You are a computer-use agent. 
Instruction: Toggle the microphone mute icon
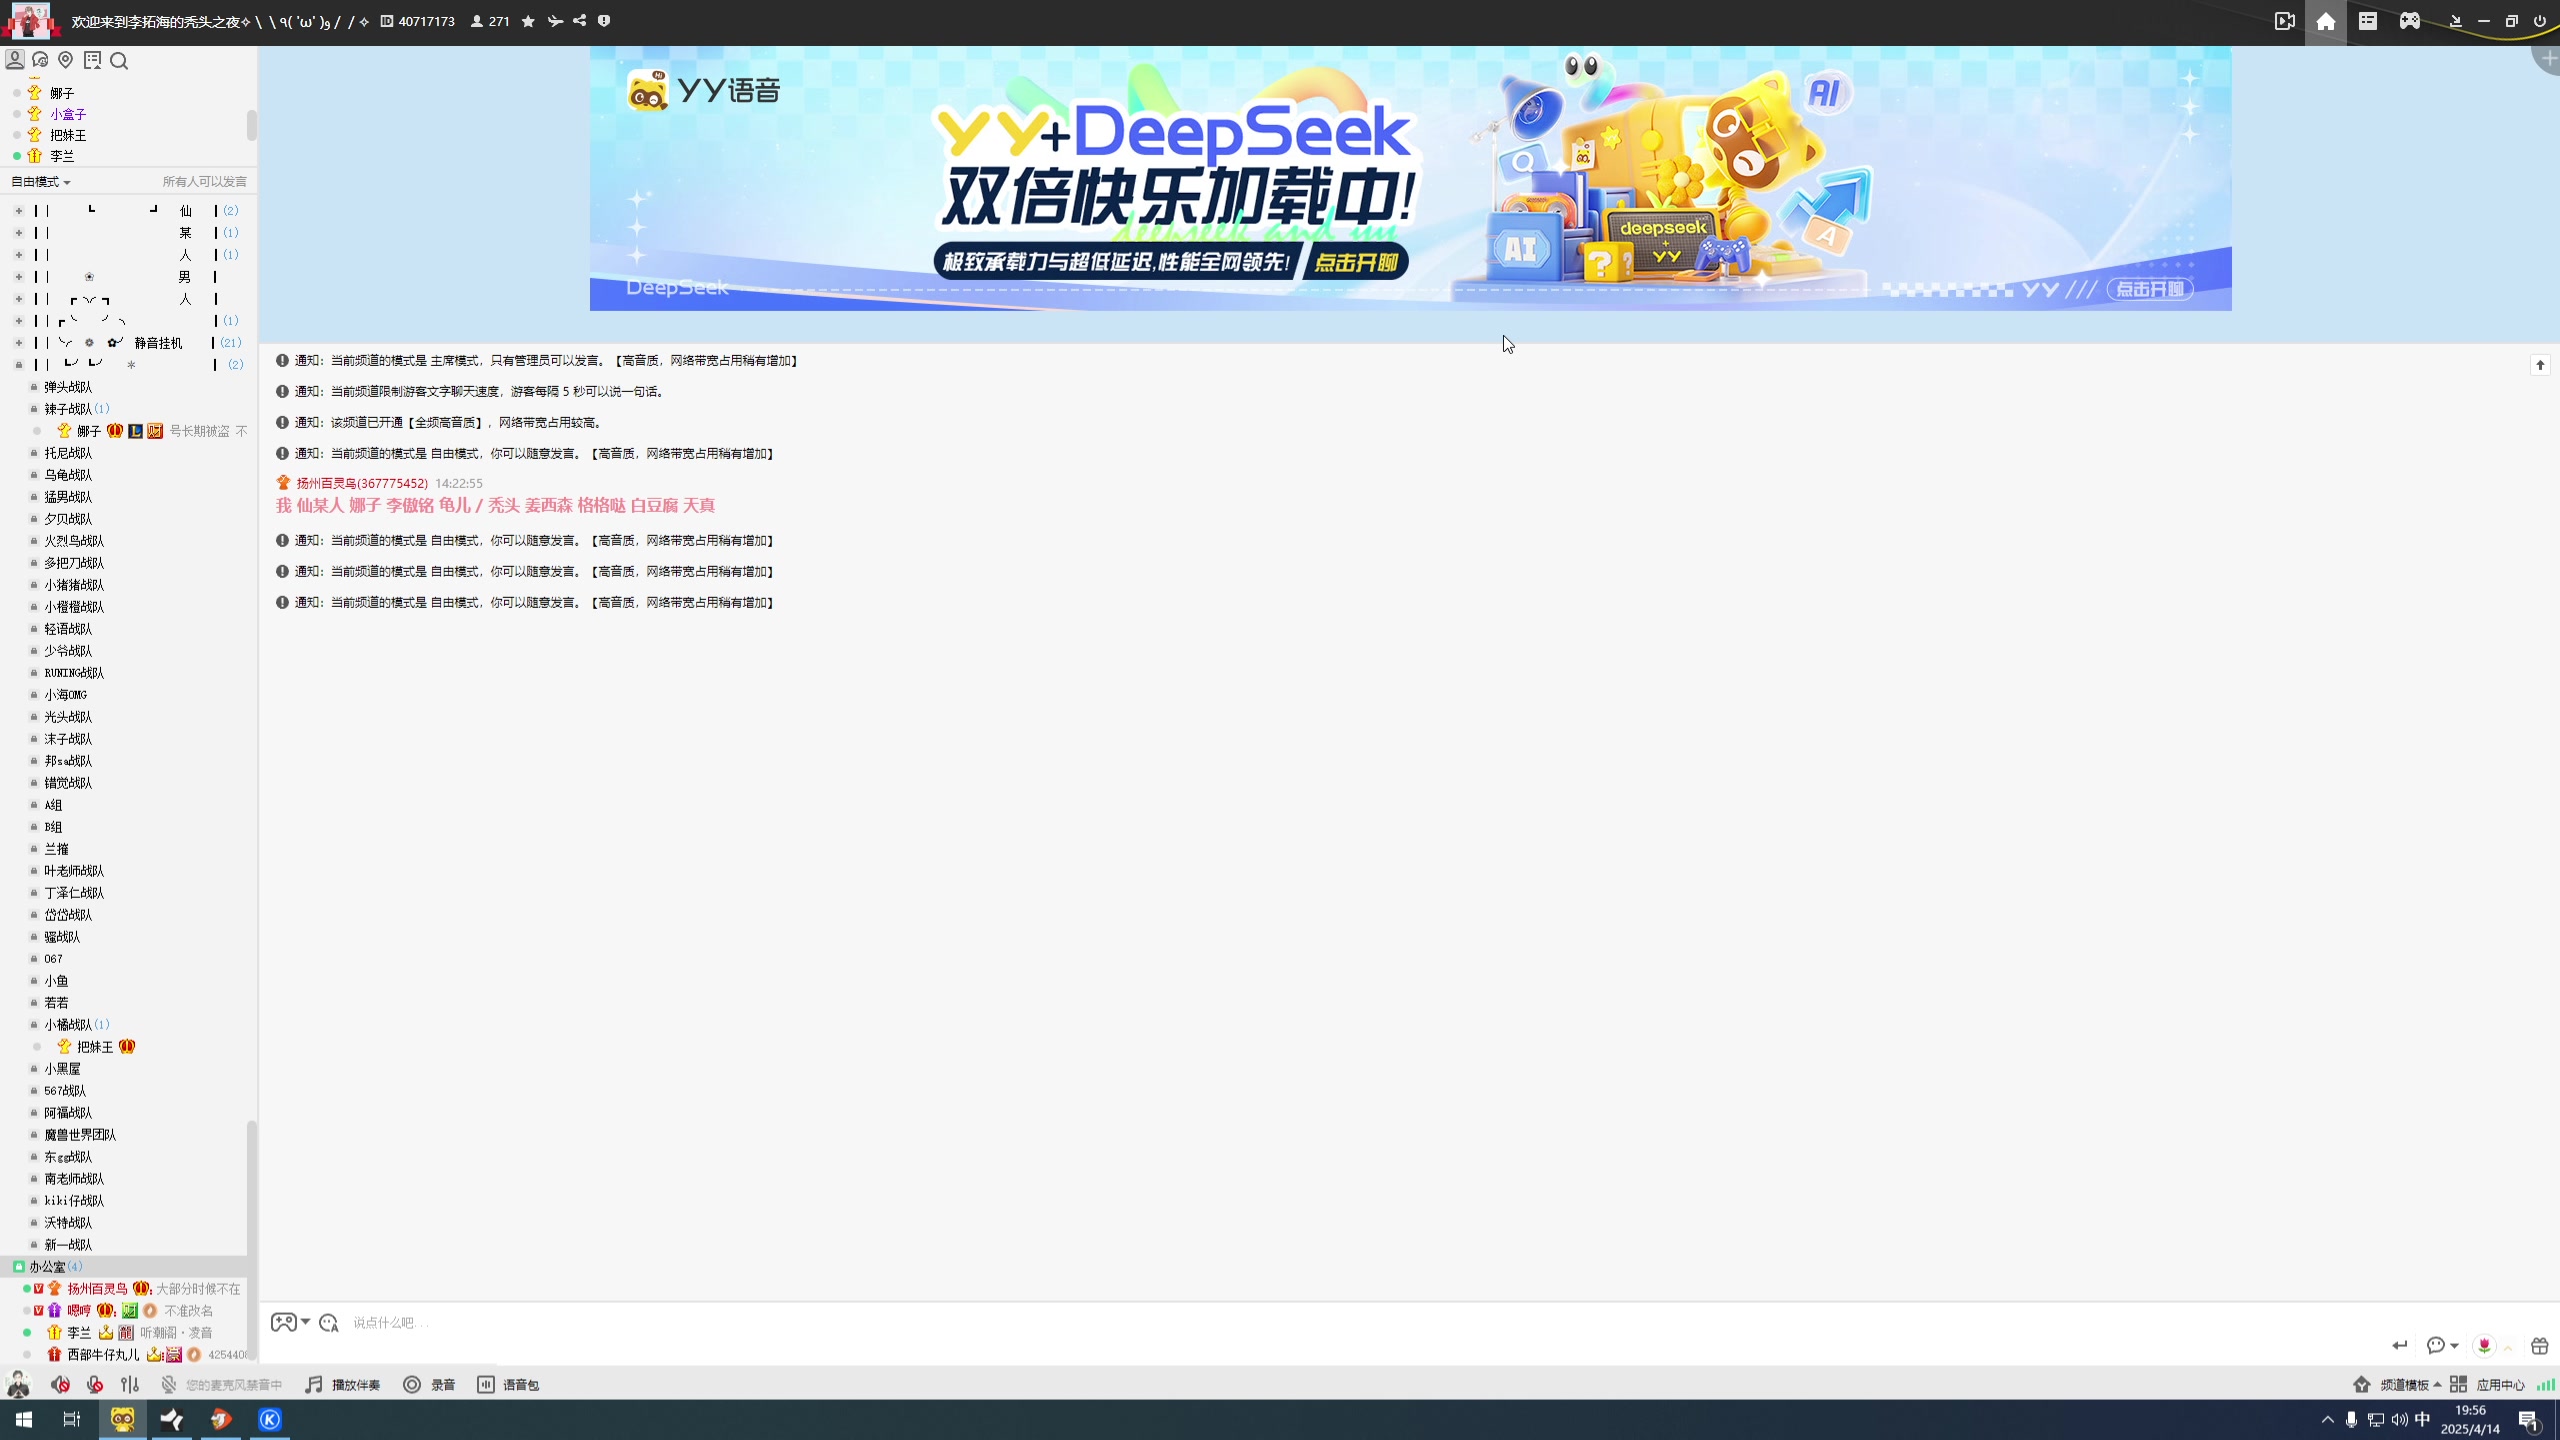(x=95, y=1385)
